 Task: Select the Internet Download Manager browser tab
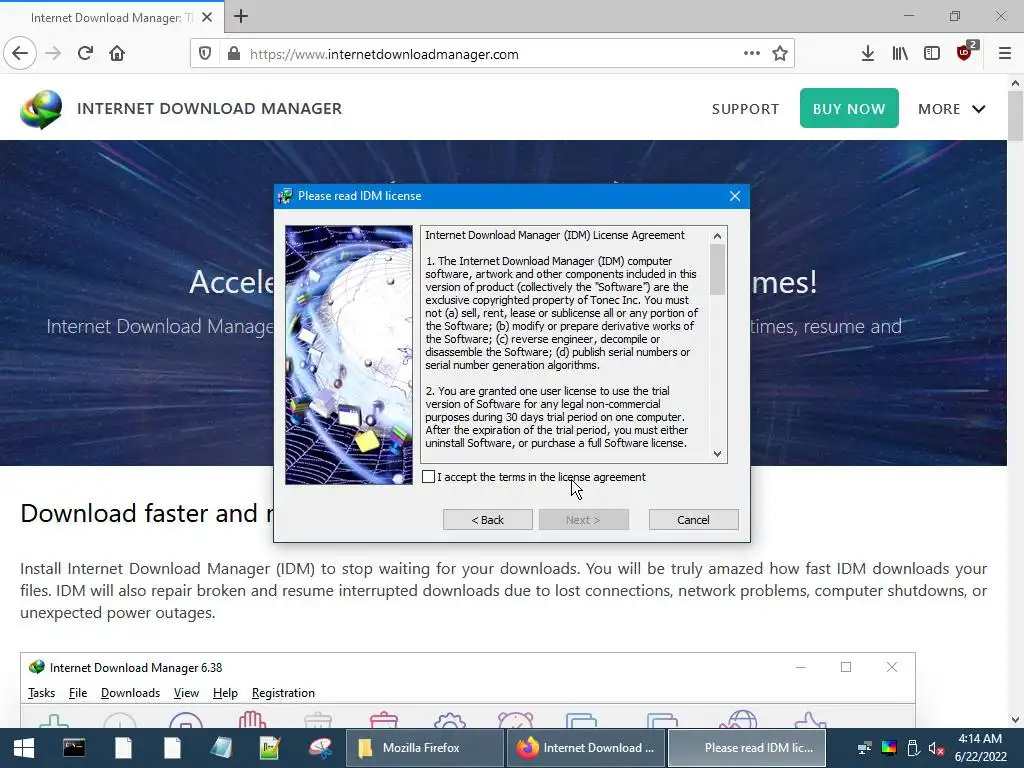[111, 18]
